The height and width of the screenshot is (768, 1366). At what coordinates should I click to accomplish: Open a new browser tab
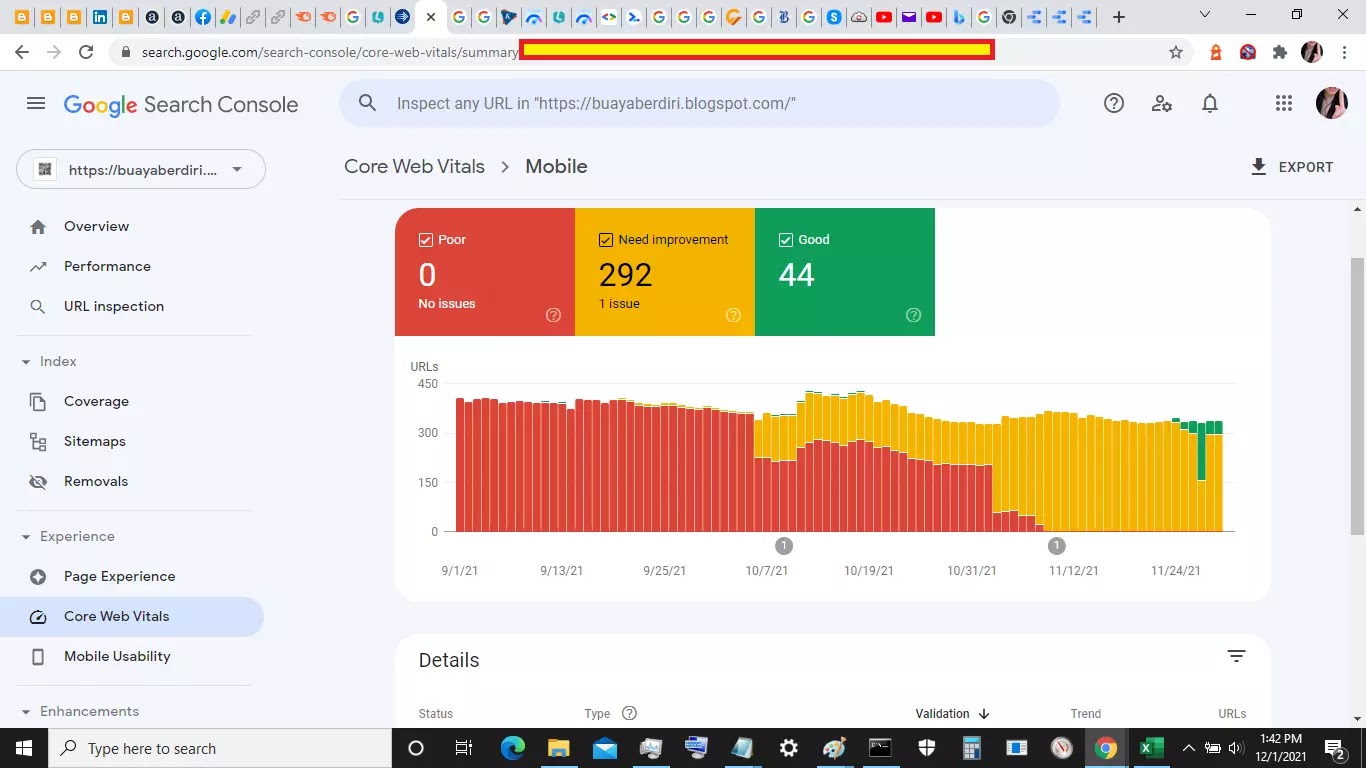pos(1119,17)
